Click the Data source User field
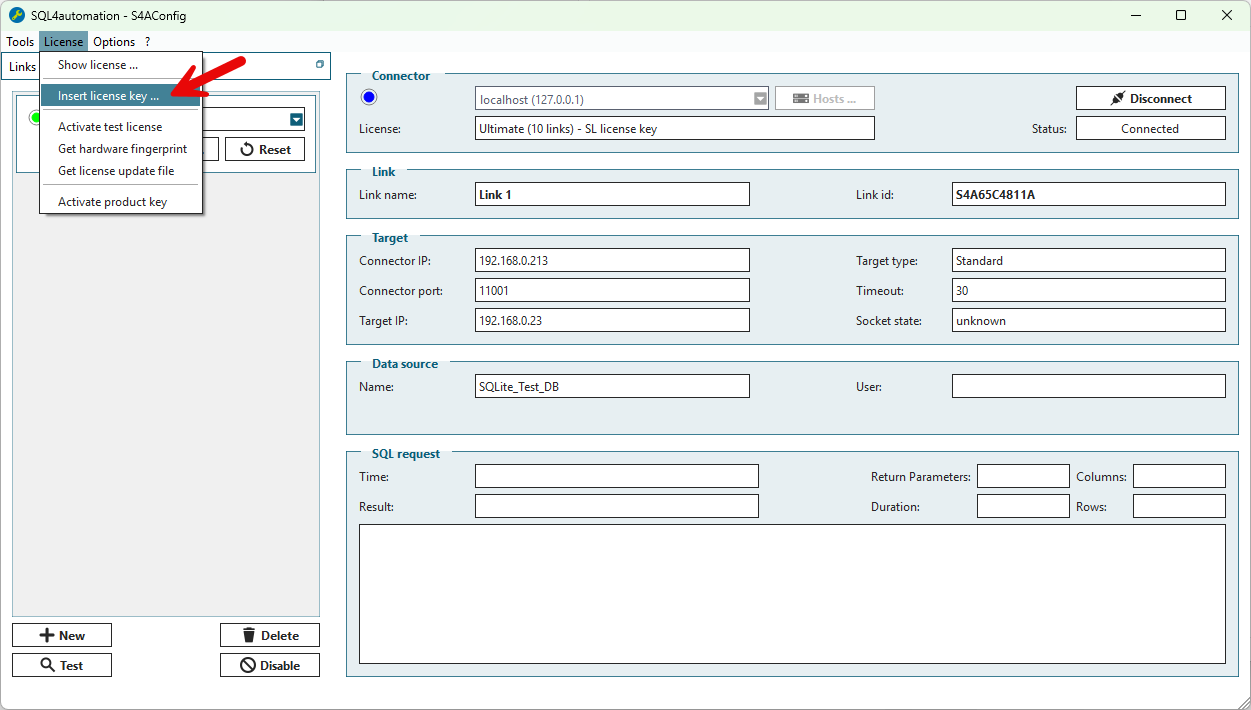 [1089, 386]
